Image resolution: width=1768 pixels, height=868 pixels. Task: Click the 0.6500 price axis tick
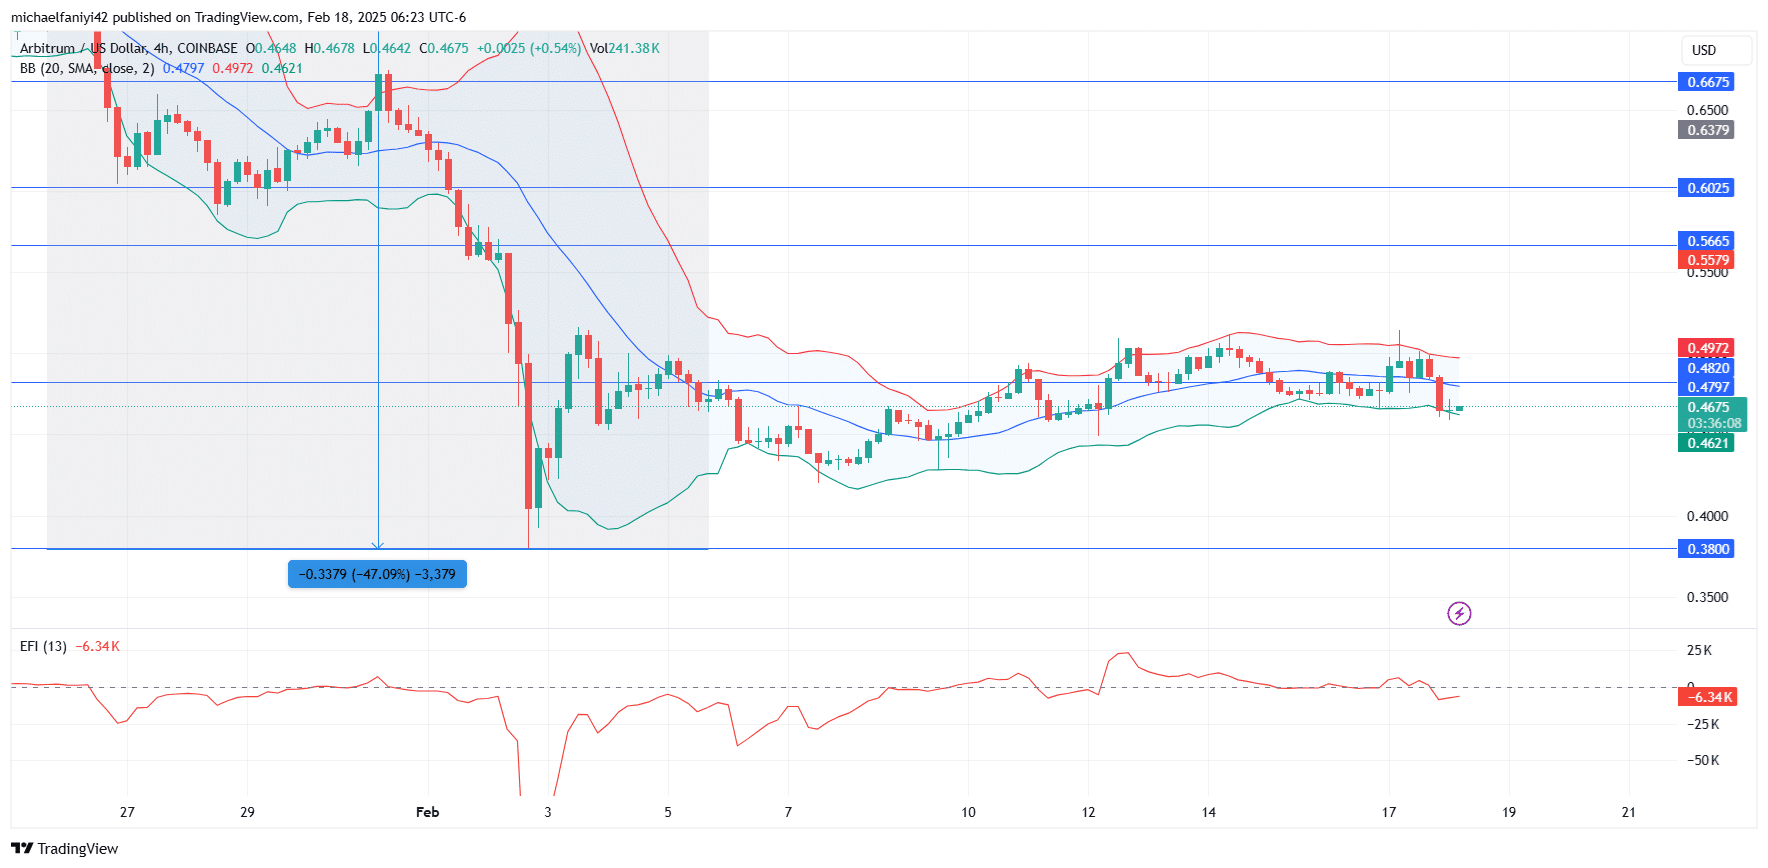click(1707, 110)
